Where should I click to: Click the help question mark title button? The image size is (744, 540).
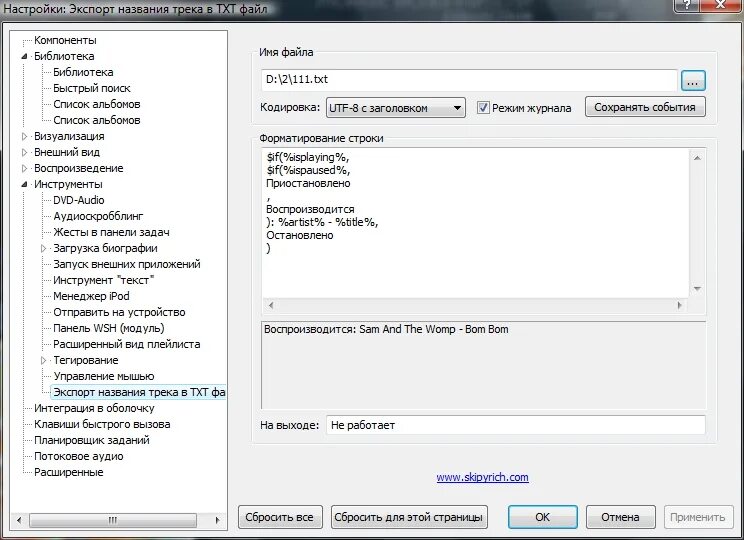pyautogui.click(x=689, y=5)
